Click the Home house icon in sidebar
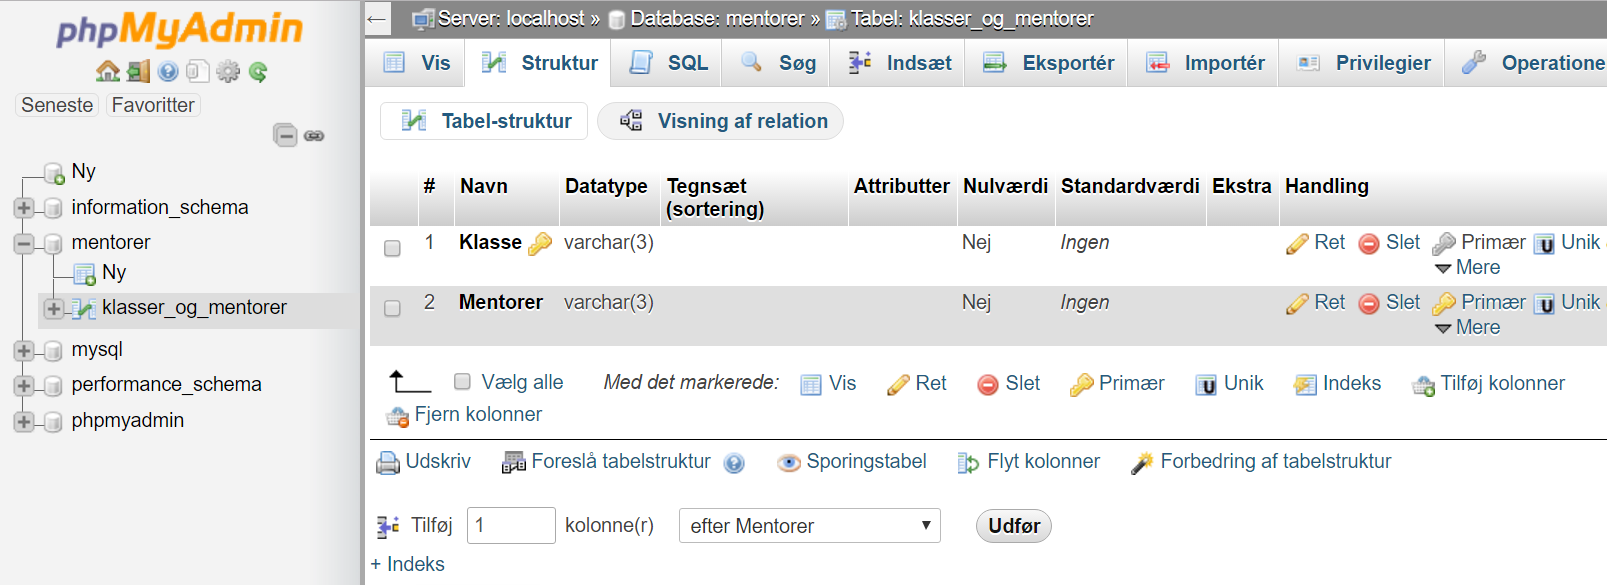 [107, 71]
